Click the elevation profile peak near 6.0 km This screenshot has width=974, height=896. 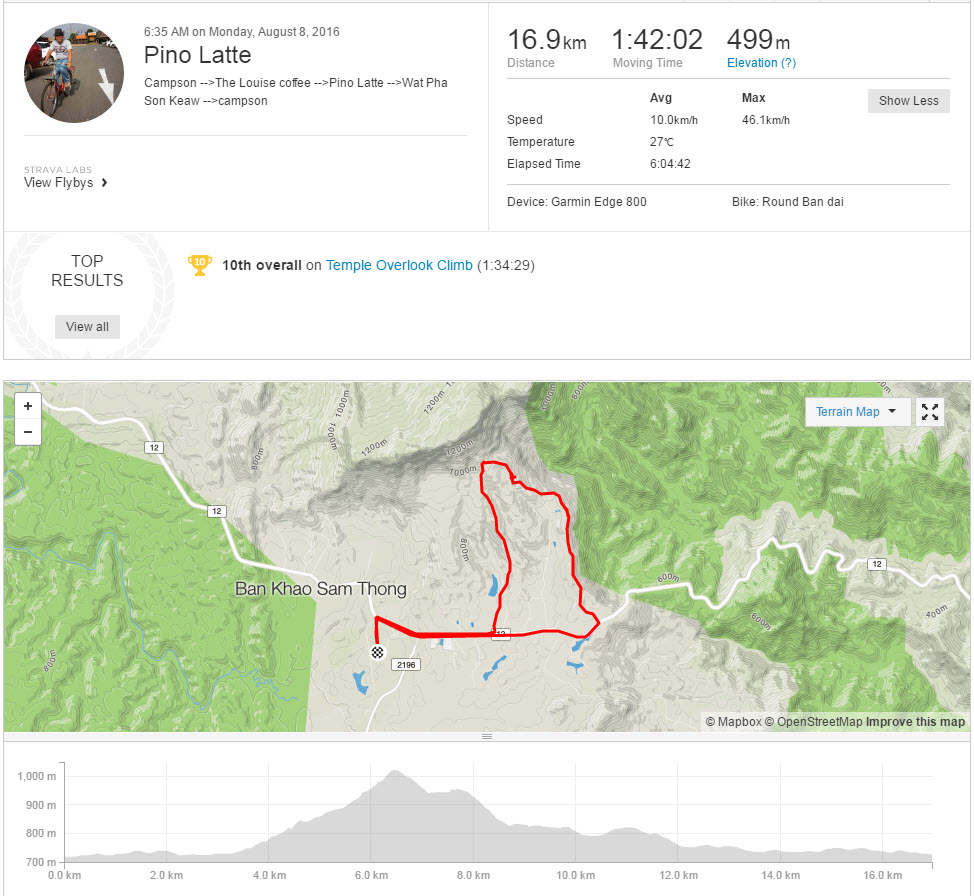[x=394, y=772]
